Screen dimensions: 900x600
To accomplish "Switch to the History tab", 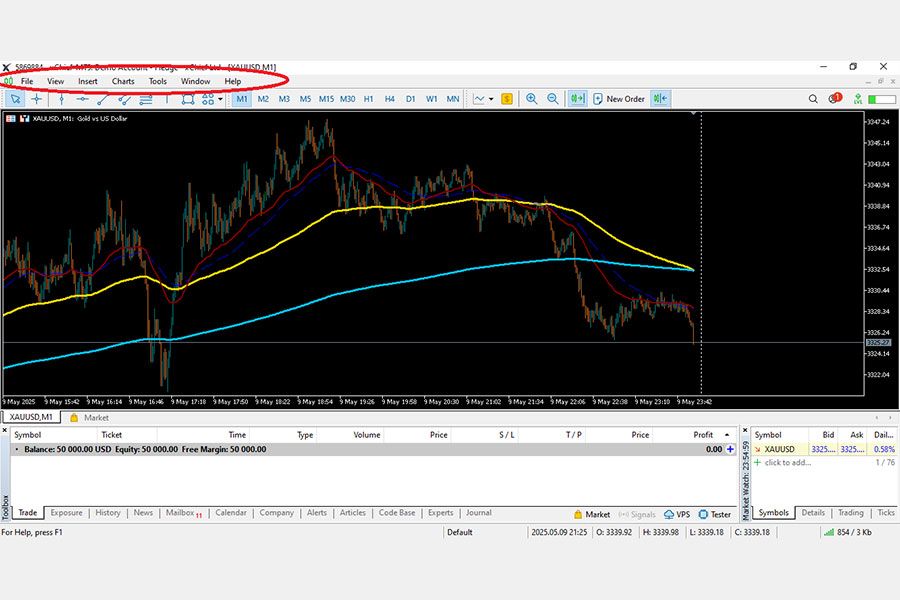I will (108, 513).
